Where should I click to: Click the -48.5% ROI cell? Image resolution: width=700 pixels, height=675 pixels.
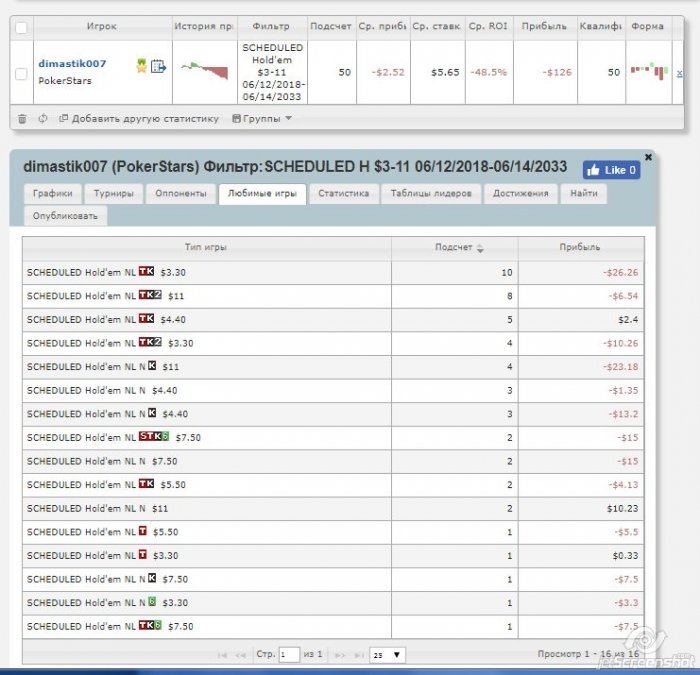[489, 72]
